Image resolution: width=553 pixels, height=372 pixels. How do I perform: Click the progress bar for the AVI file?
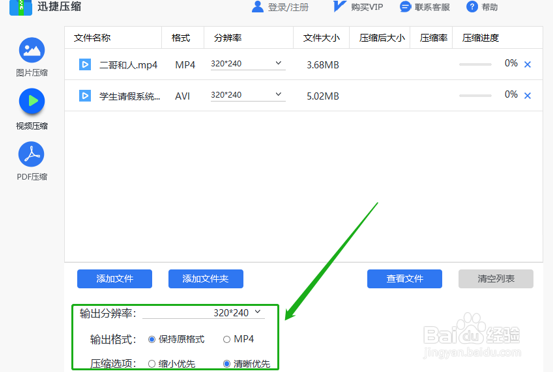coord(475,96)
